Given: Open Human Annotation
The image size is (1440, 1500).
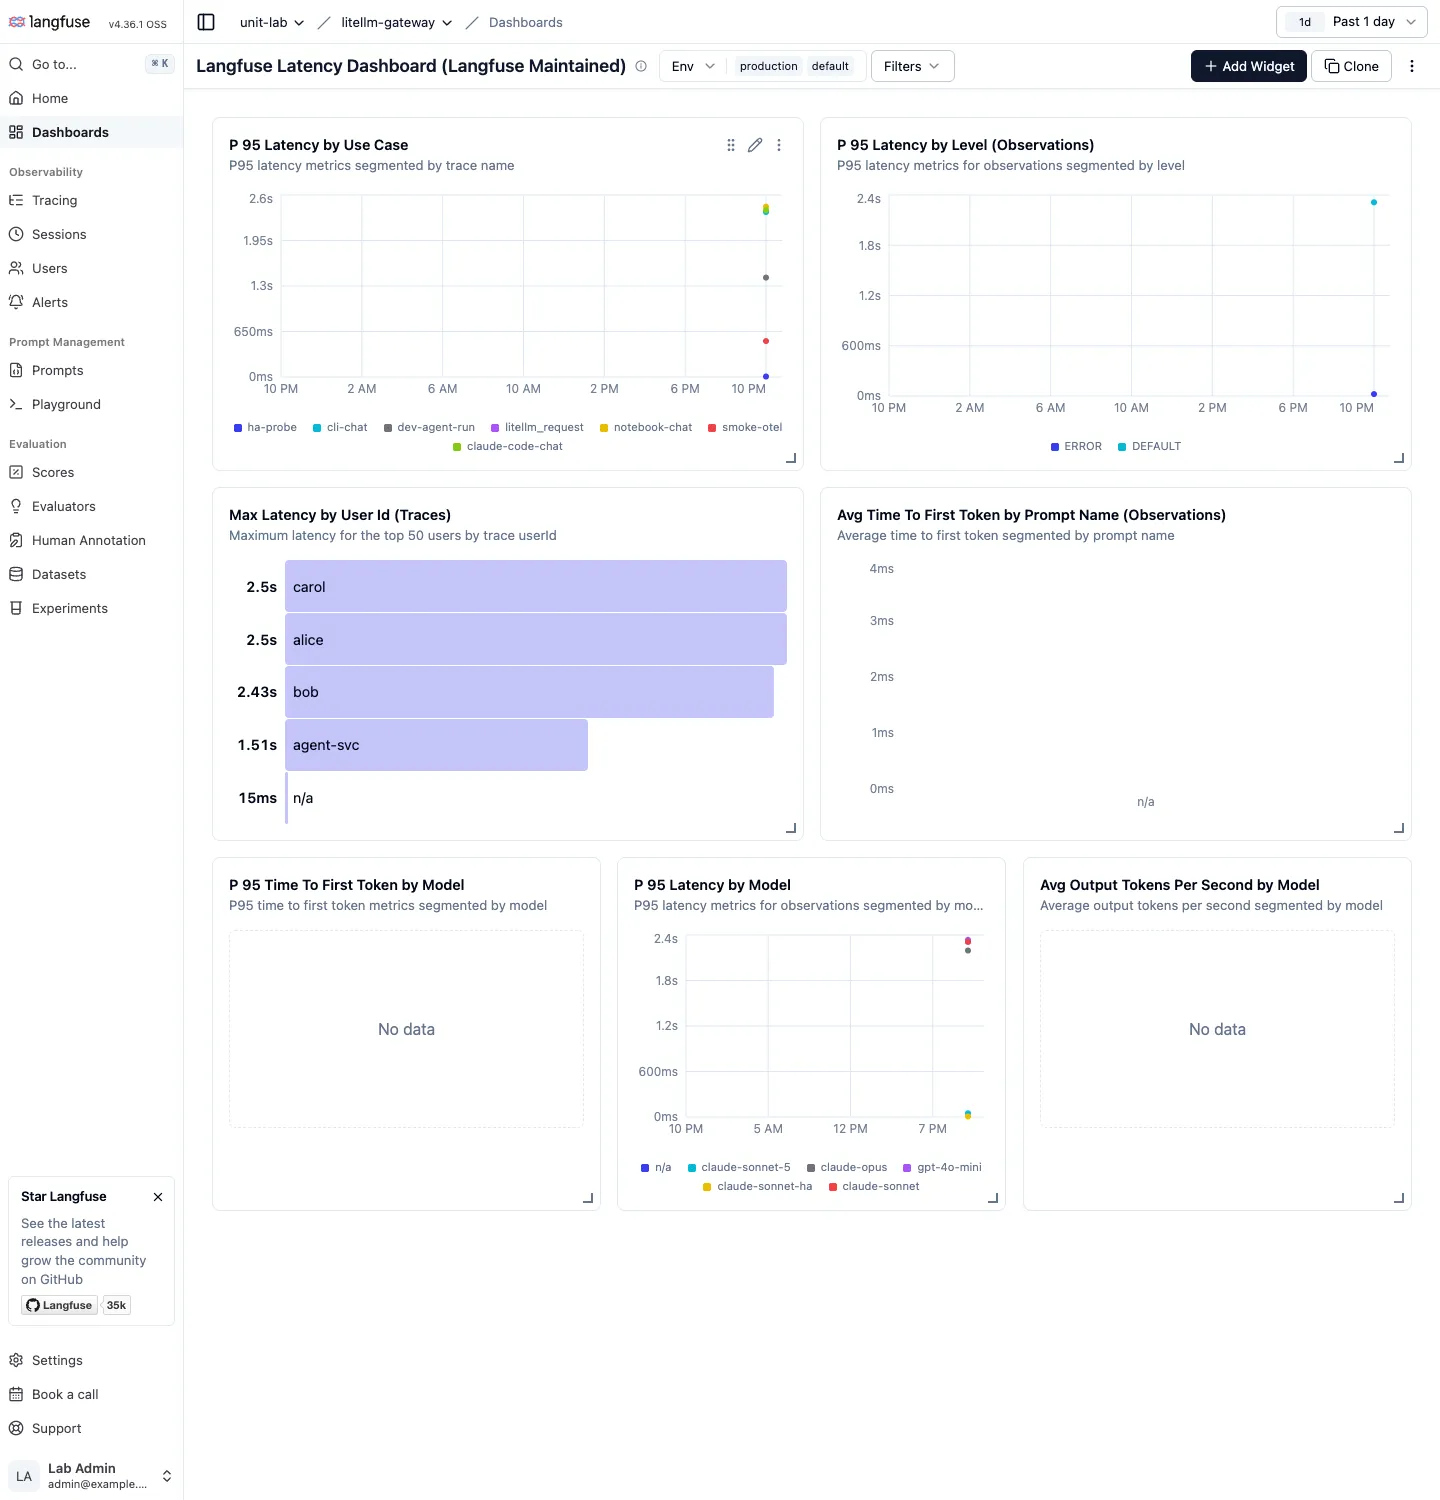Looking at the screenshot, I should pos(92,540).
